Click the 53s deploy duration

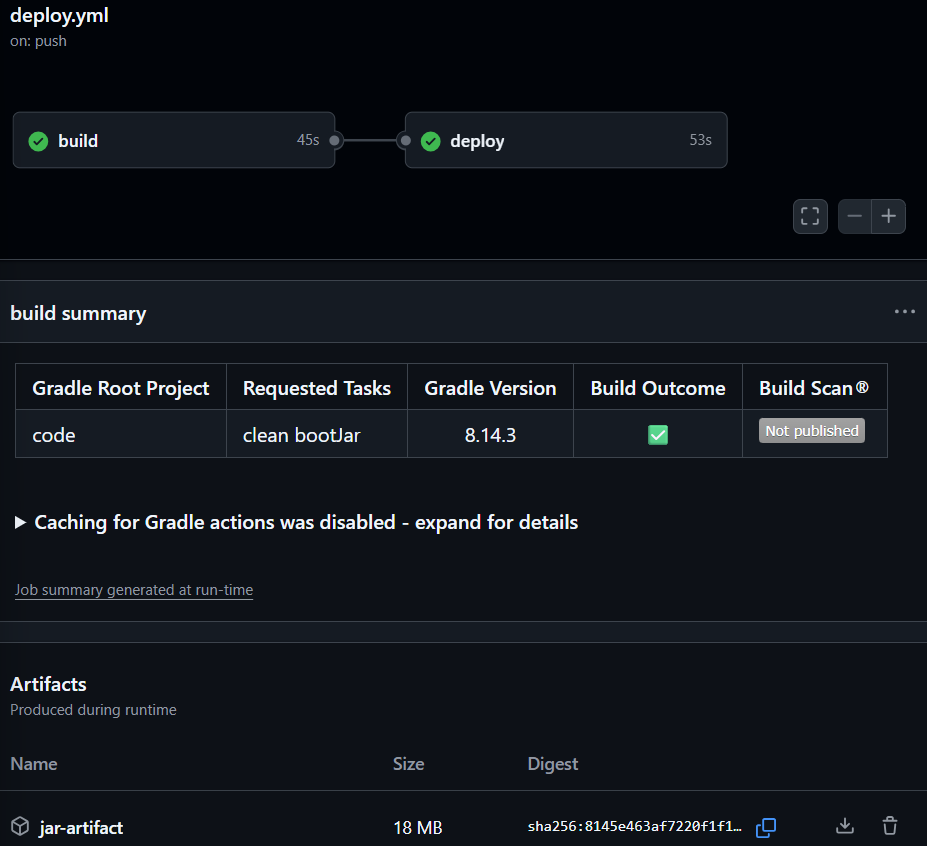tap(701, 140)
